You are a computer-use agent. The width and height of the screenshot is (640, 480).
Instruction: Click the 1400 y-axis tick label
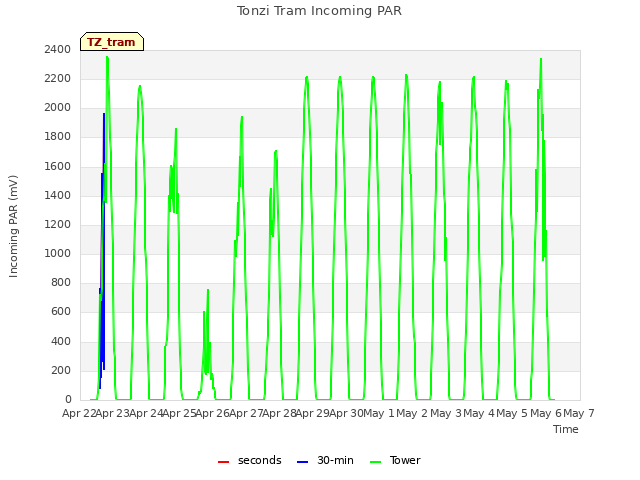pos(58,195)
